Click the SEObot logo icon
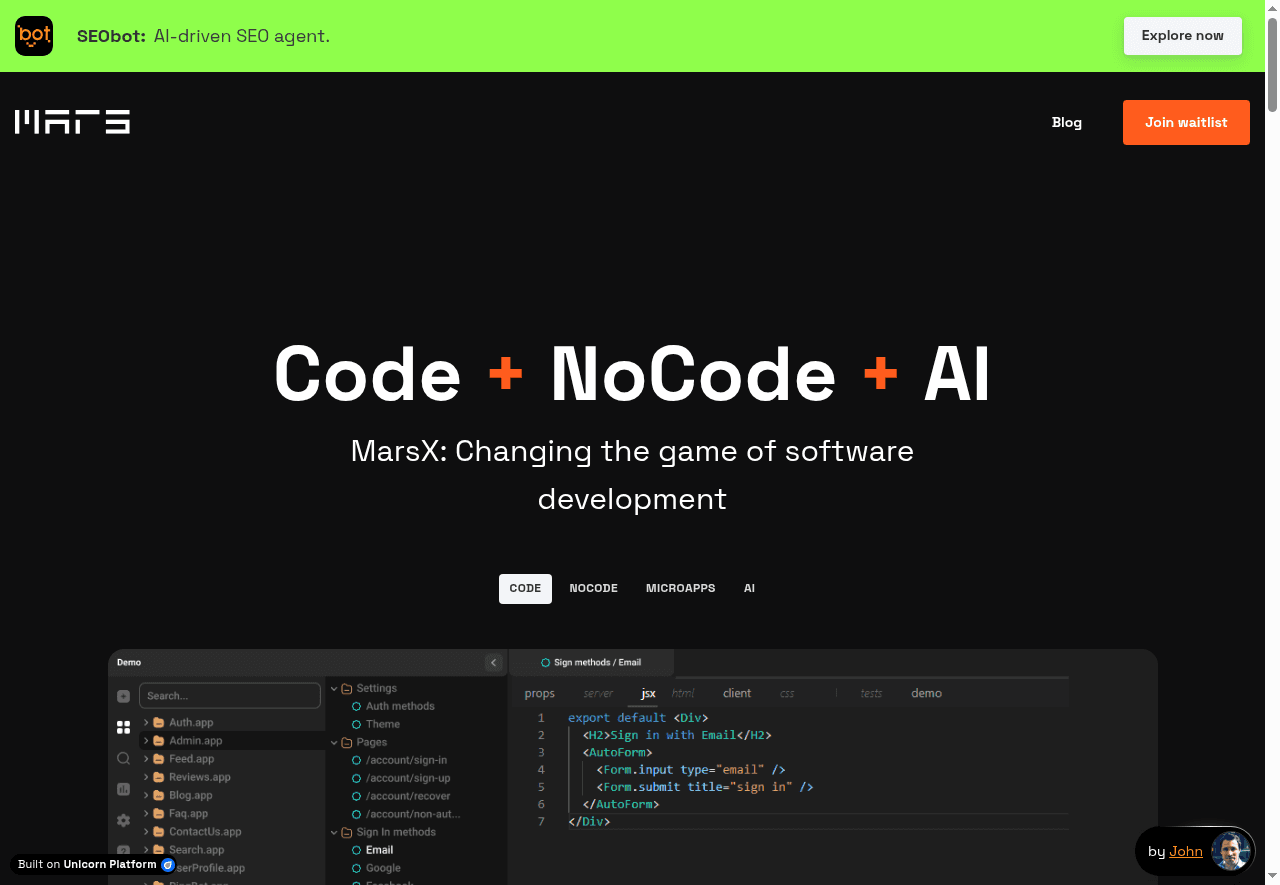The height and width of the screenshot is (885, 1280). point(34,36)
